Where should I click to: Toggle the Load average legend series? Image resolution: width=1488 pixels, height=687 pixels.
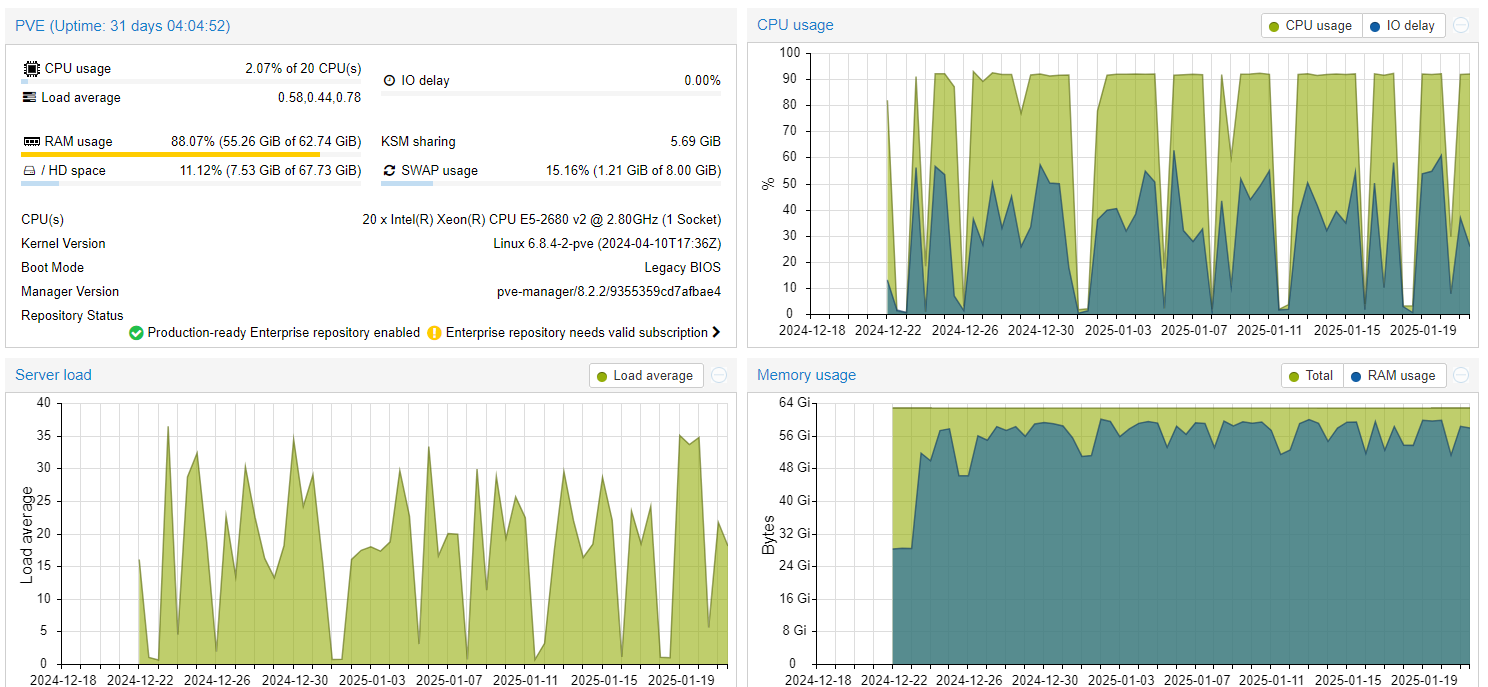645,376
